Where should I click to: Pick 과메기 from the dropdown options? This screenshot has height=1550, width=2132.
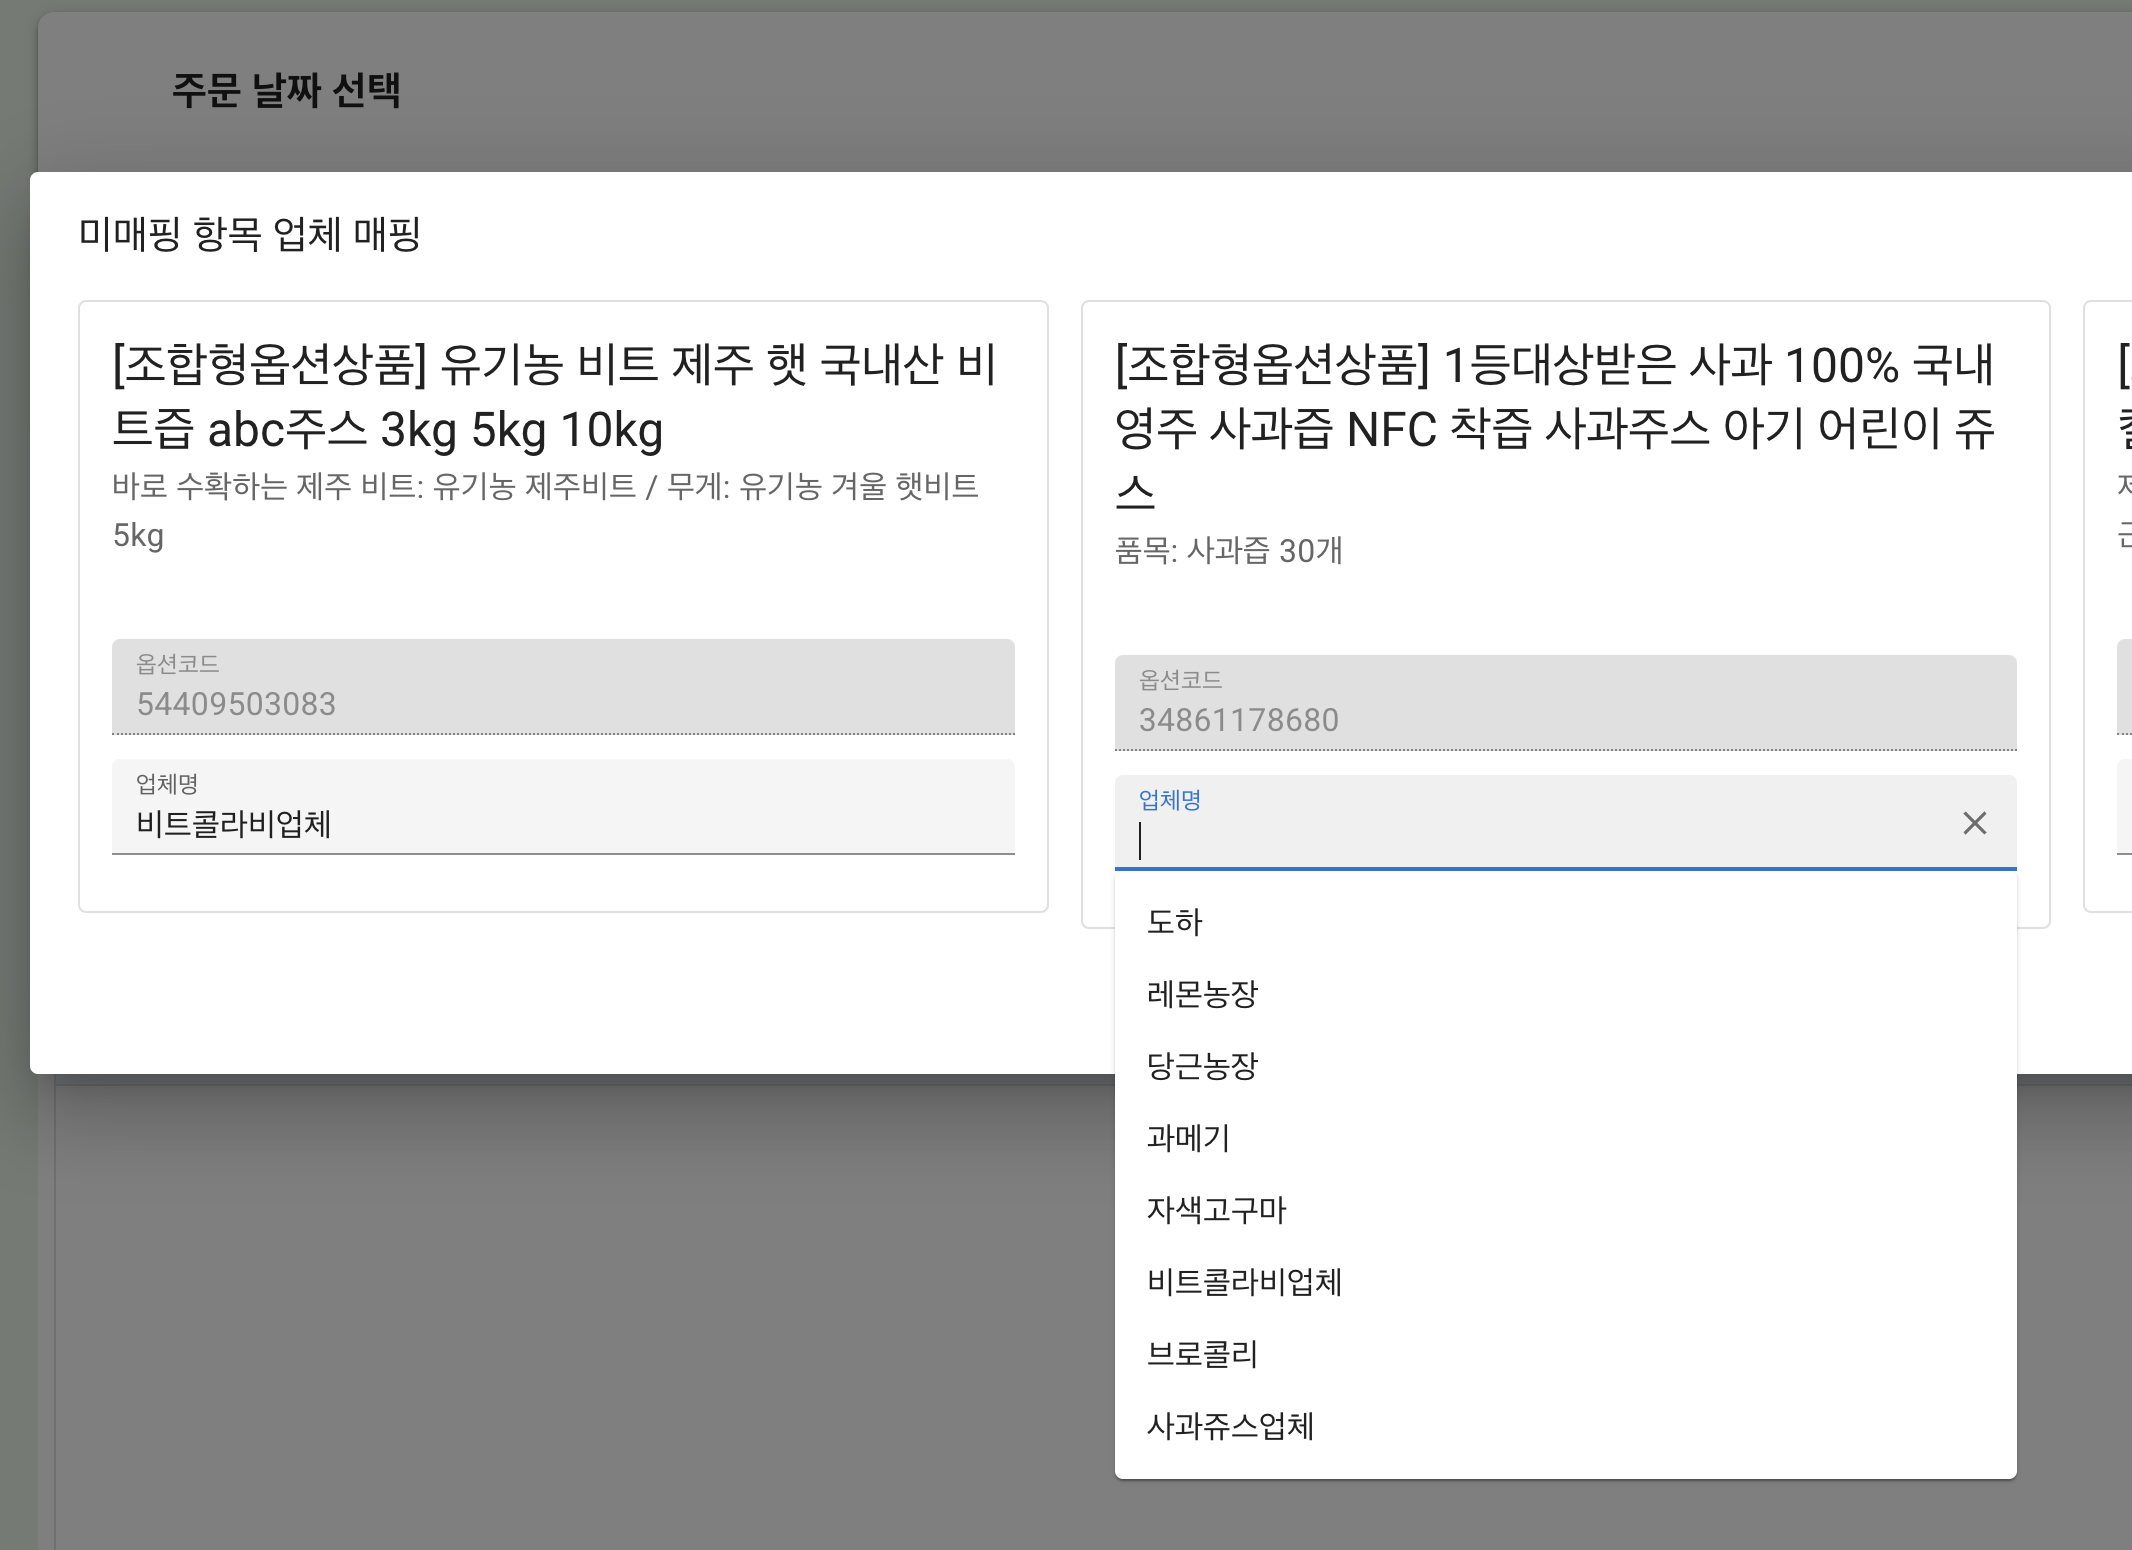(1188, 1138)
